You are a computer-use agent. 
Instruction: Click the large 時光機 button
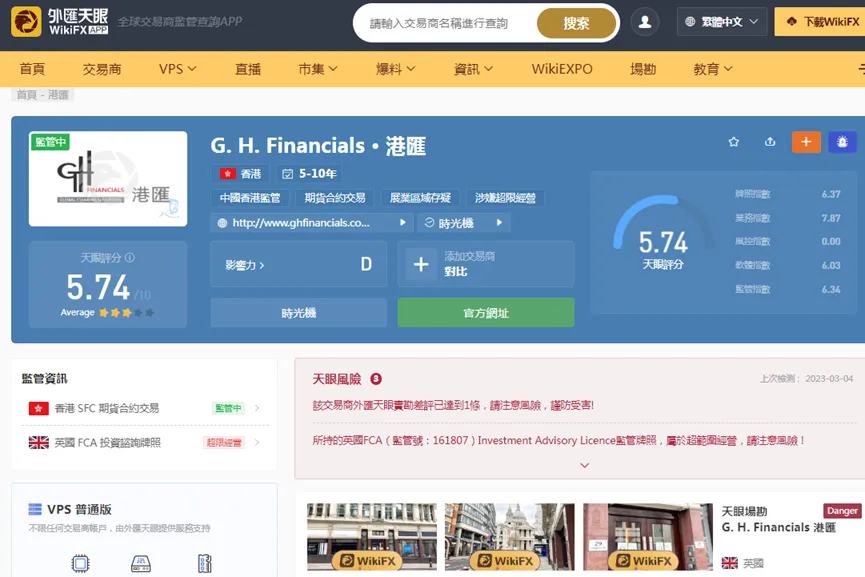point(298,313)
